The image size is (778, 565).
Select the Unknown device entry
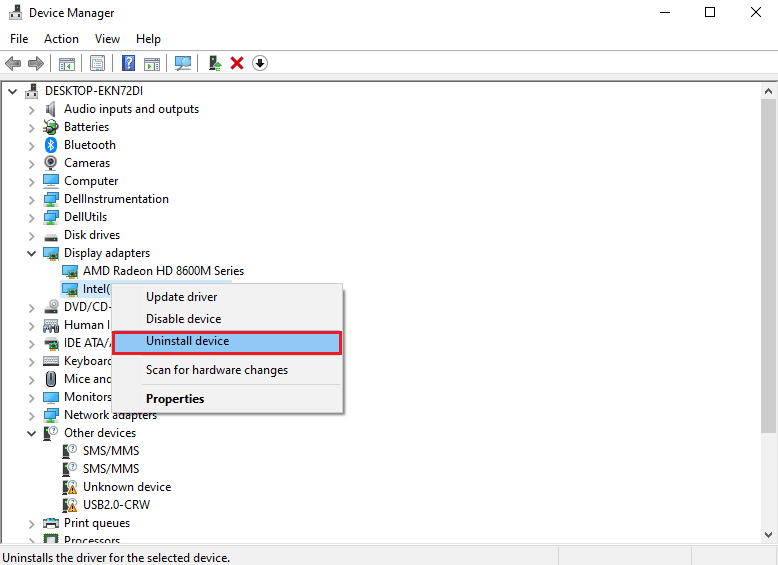click(x=127, y=487)
